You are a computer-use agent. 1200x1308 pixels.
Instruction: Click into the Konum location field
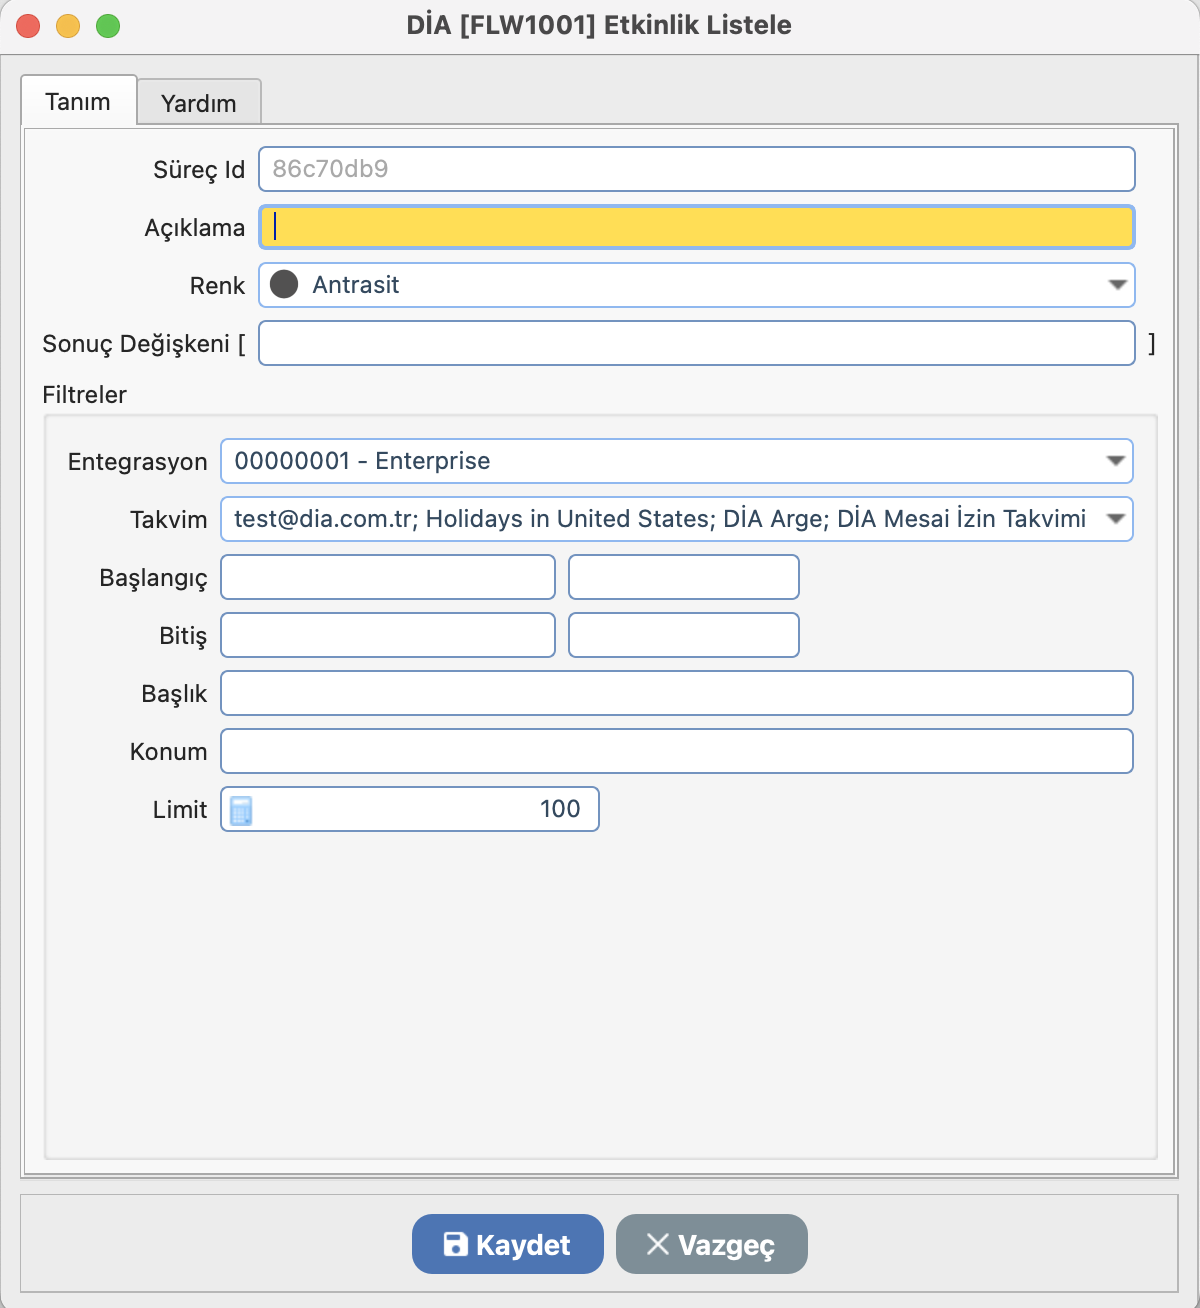676,751
